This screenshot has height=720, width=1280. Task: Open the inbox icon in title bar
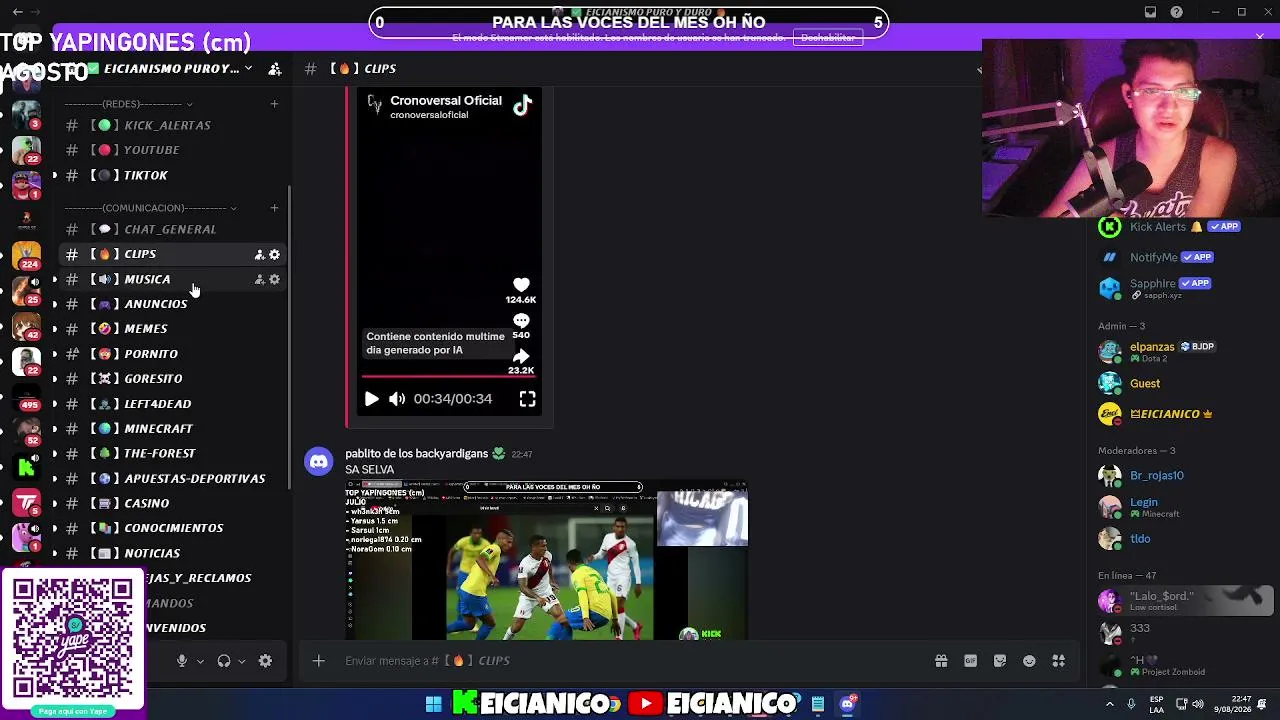[x=1150, y=12]
